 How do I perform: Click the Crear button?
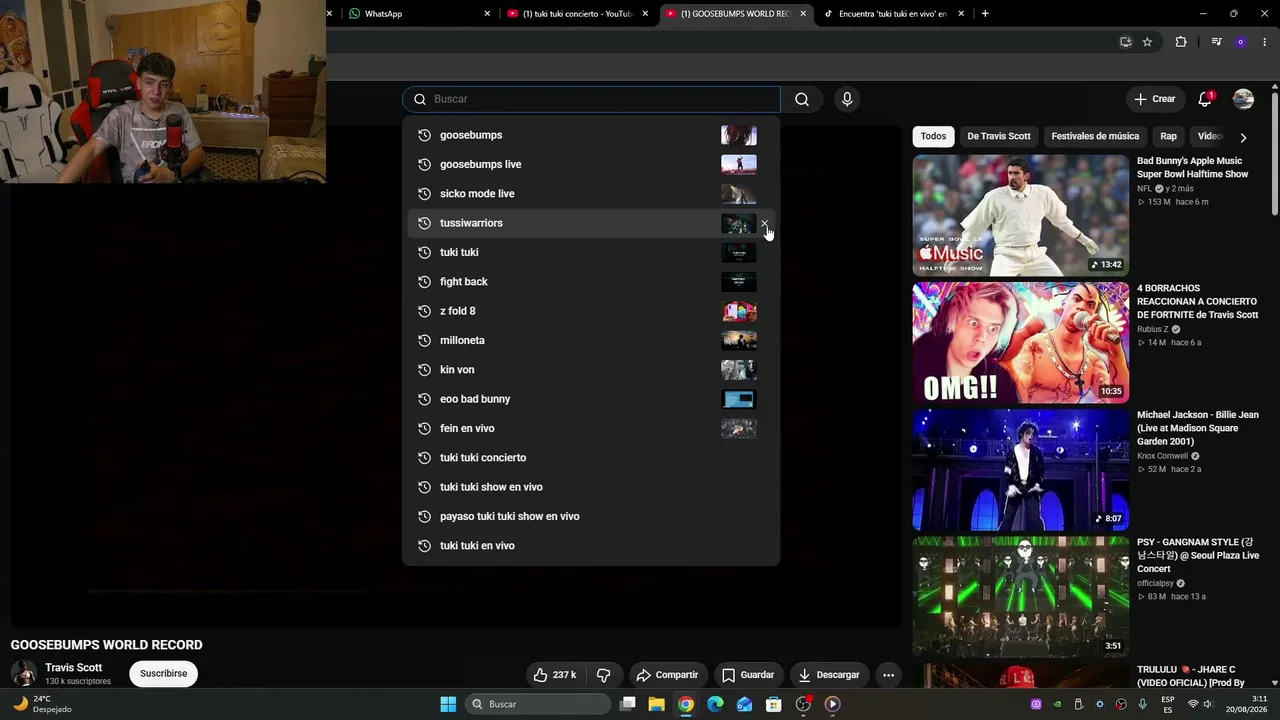pyautogui.click(x=1154, y=99)
